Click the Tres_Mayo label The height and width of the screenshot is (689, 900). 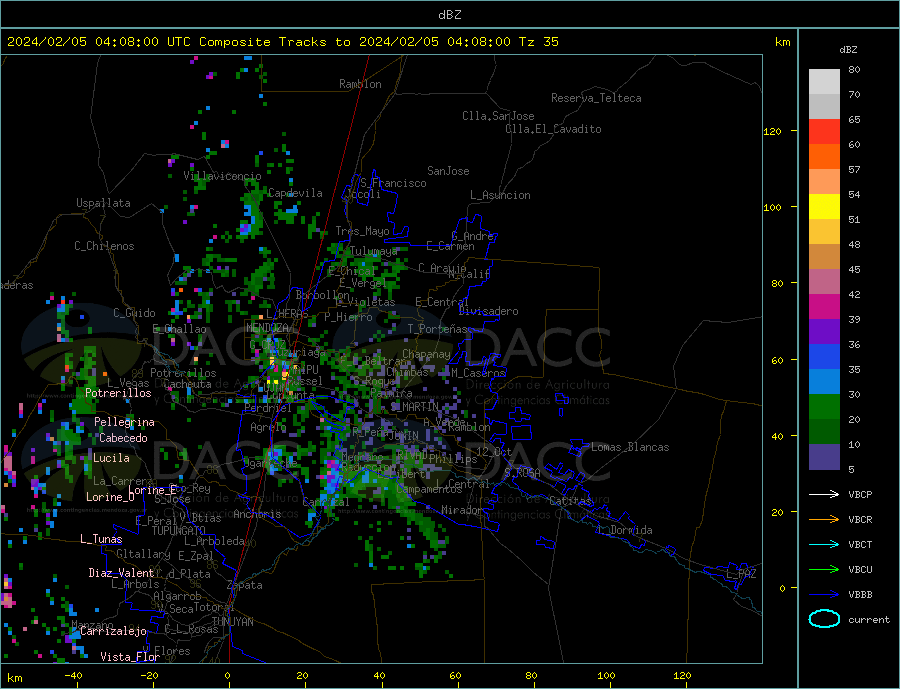pos(362,231)
